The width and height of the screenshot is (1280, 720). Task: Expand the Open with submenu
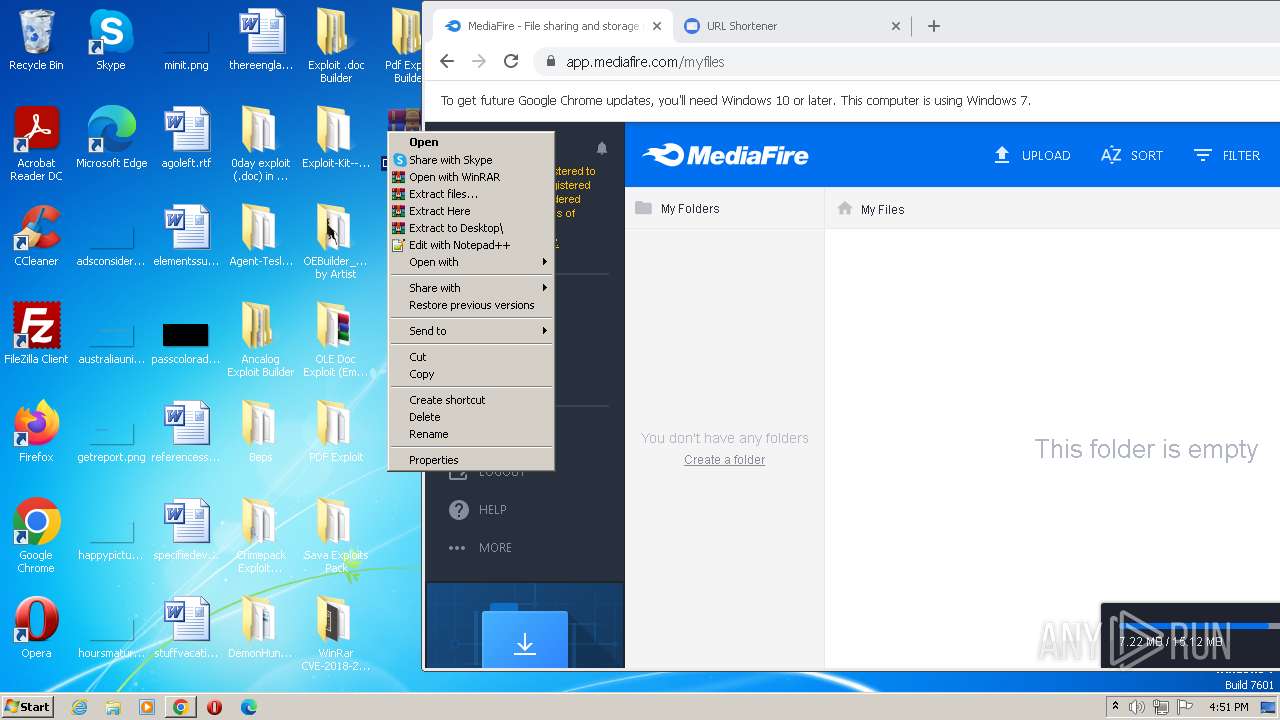coord(471,262)
